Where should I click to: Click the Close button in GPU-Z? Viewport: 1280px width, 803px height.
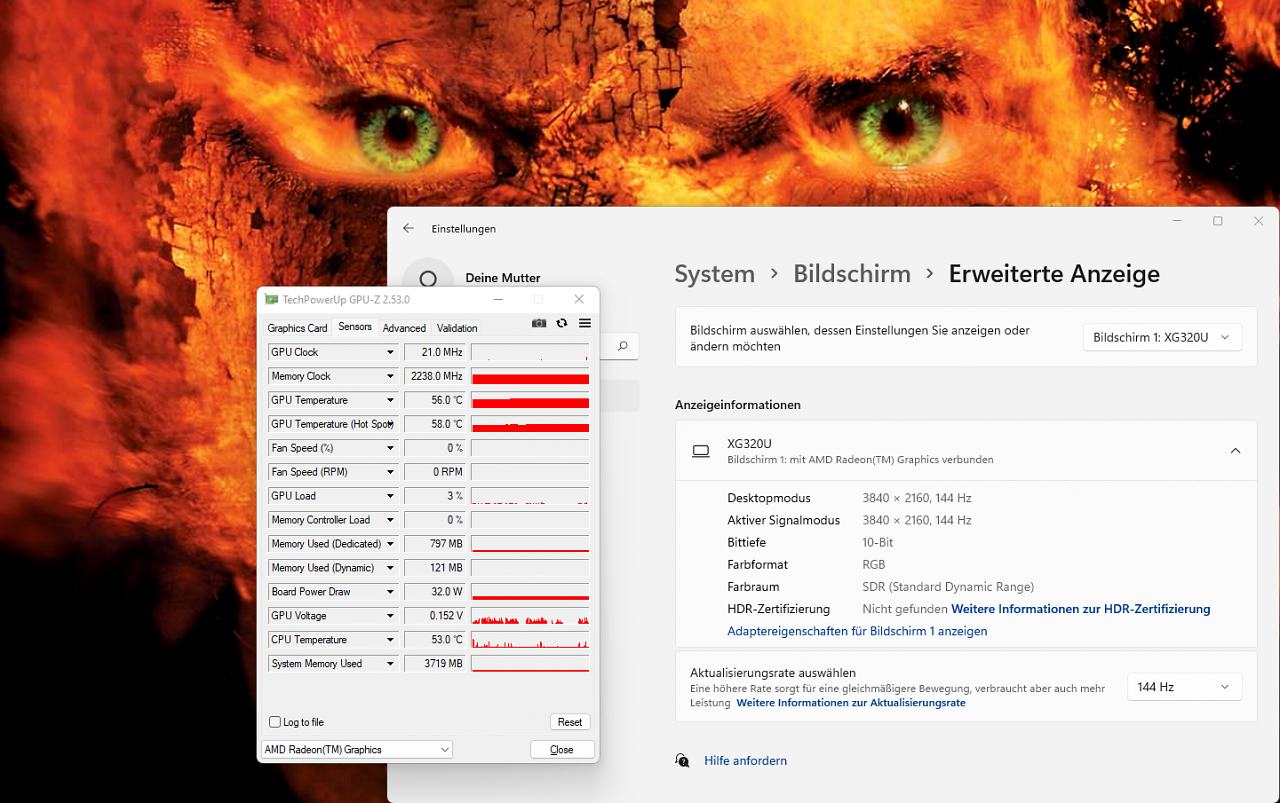(x=562, y=749)
